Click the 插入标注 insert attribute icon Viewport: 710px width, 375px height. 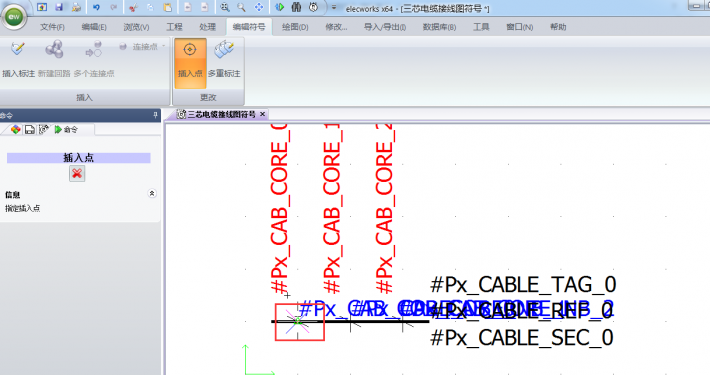tap(18, 60)
